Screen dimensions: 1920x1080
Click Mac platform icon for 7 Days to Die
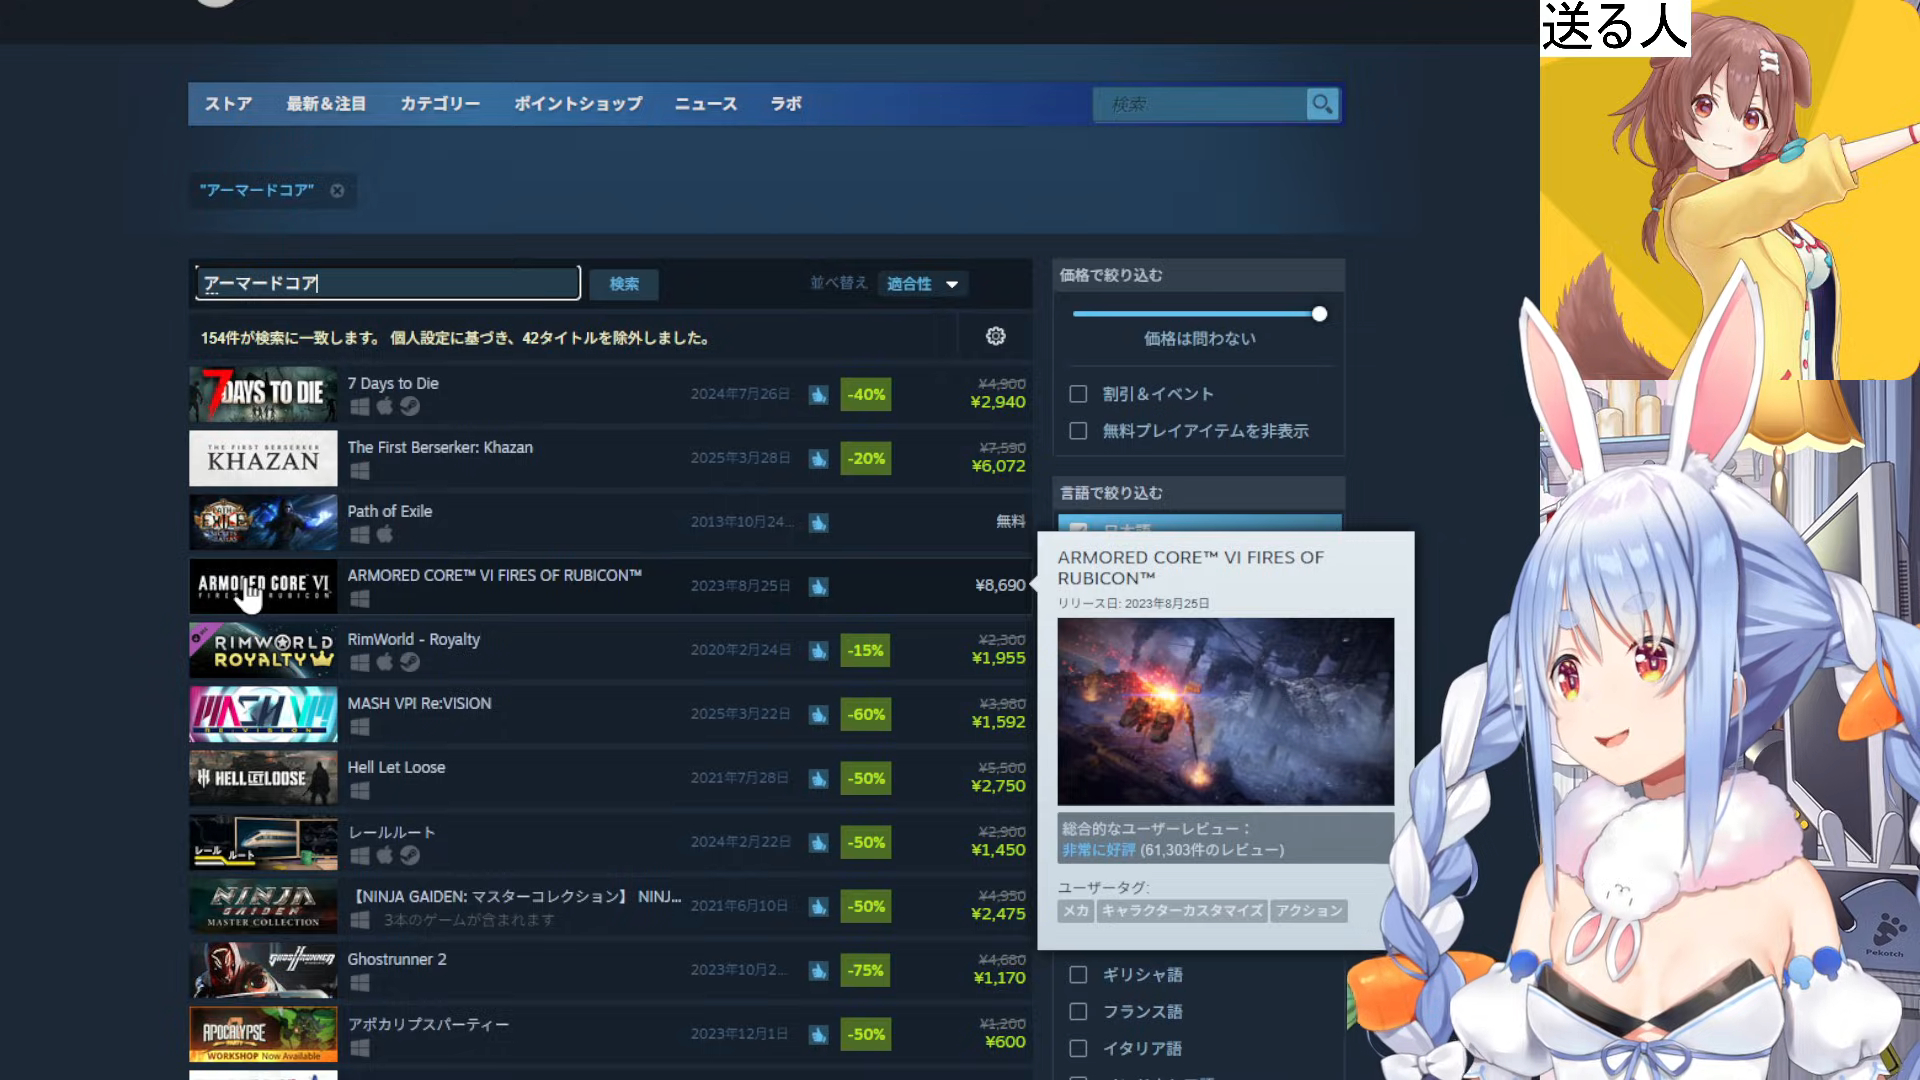(x=385, y=406)
